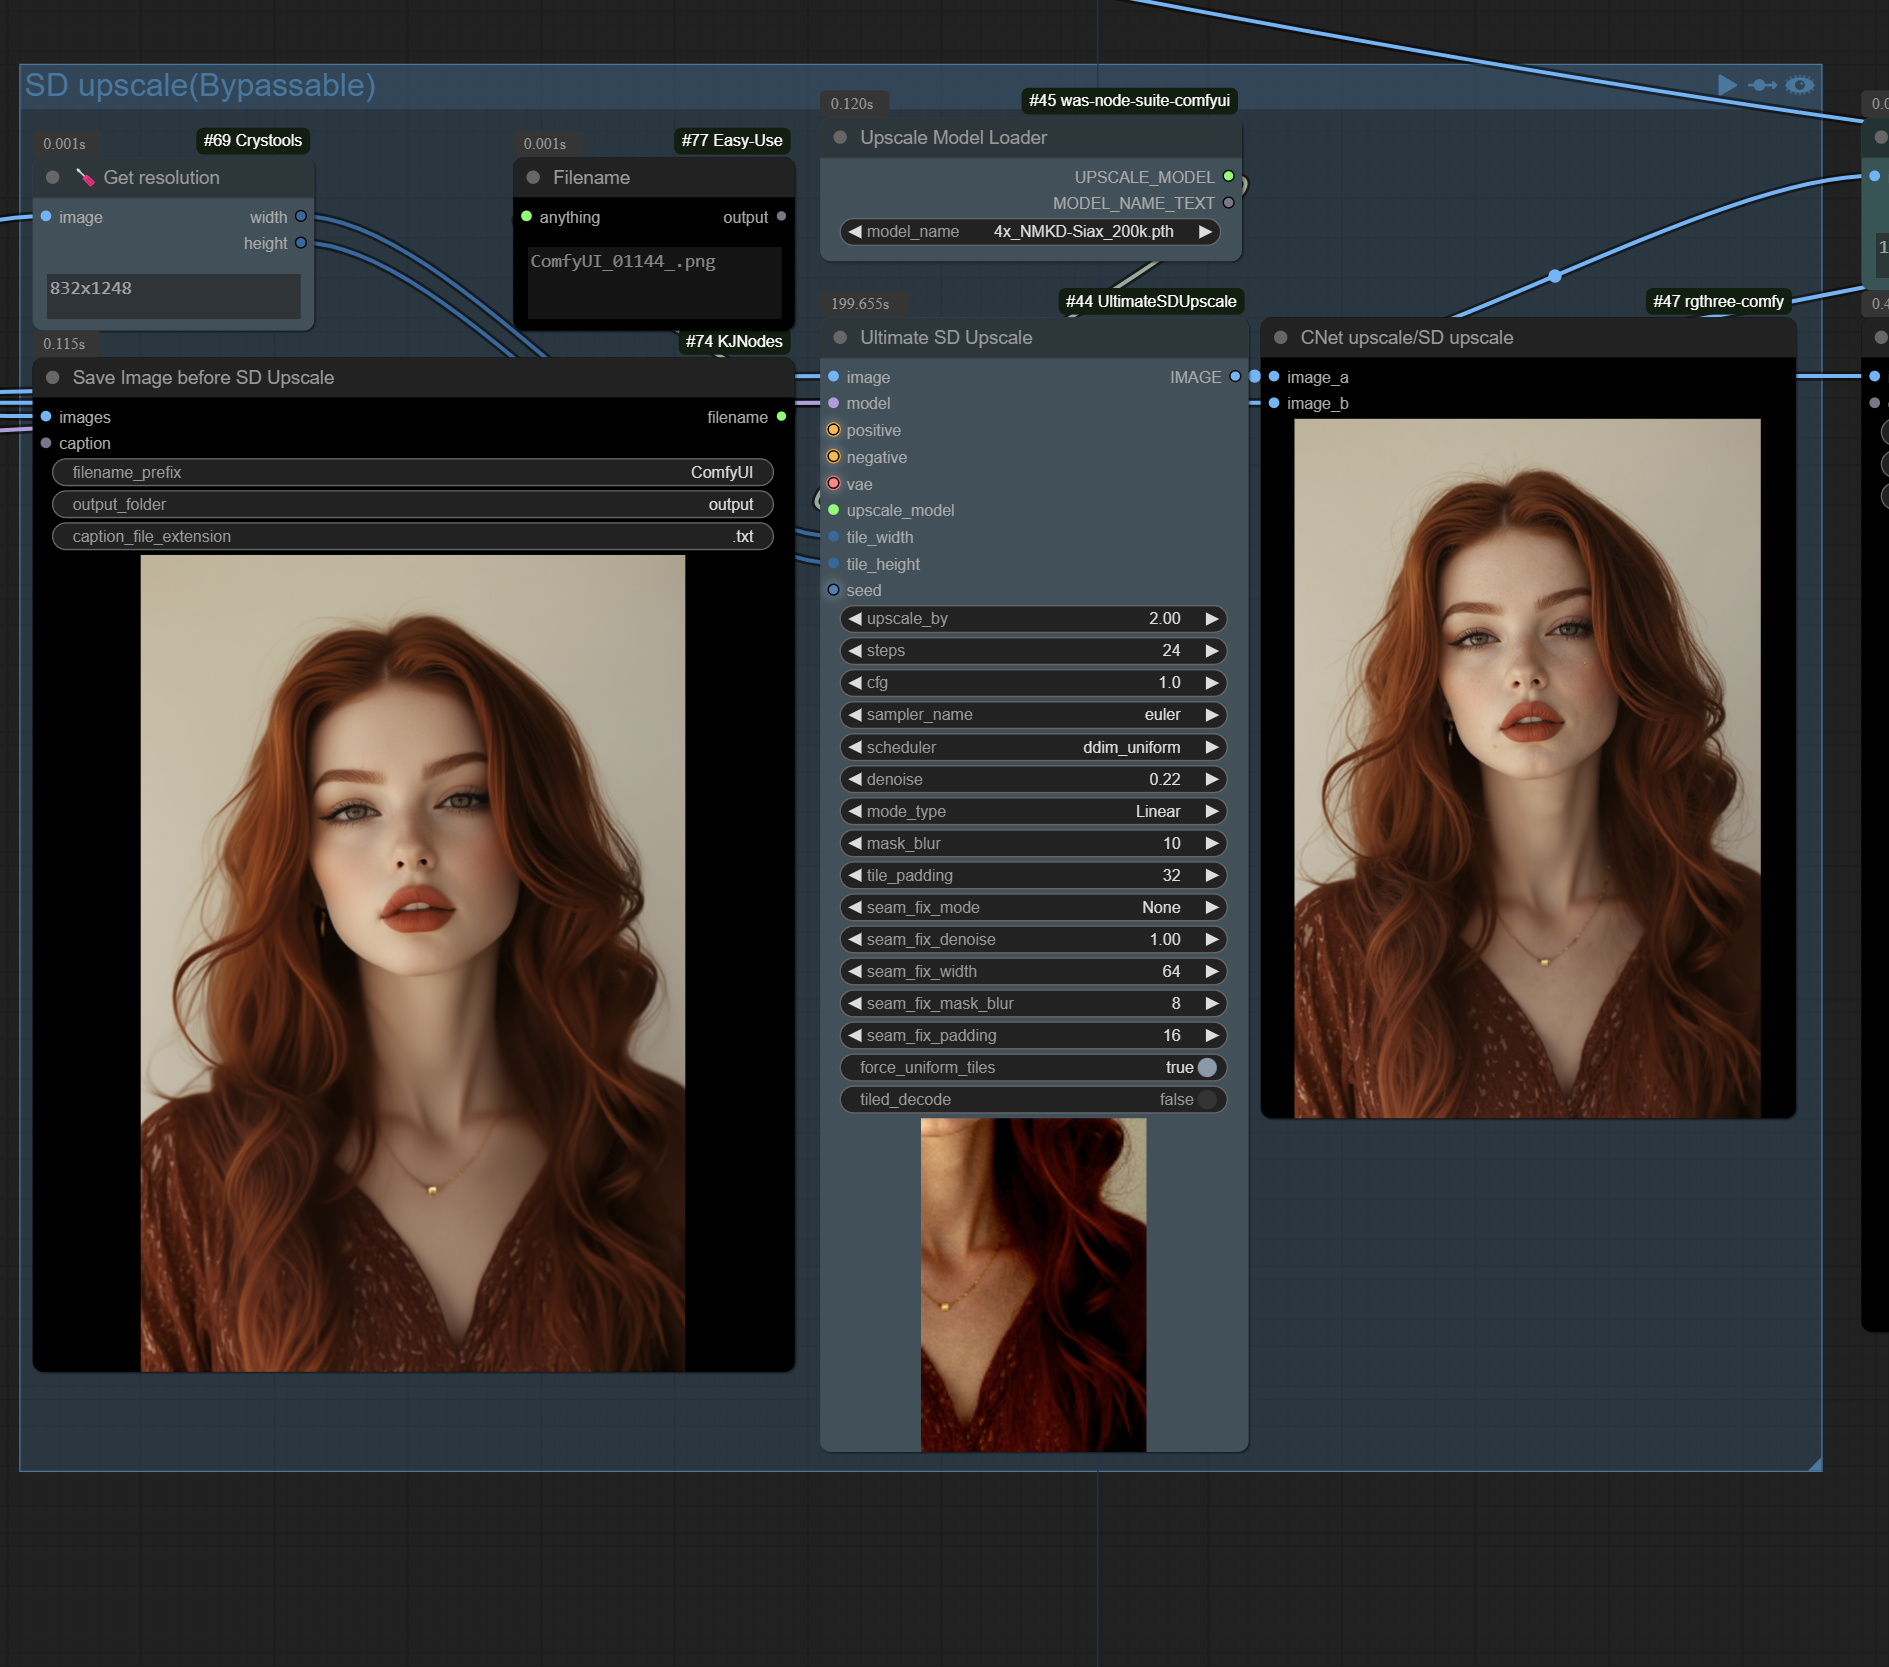Enable the tiled_decode switch
The height and width of the screenshot is (1667, 1889).
[x=1207, y=1100]
